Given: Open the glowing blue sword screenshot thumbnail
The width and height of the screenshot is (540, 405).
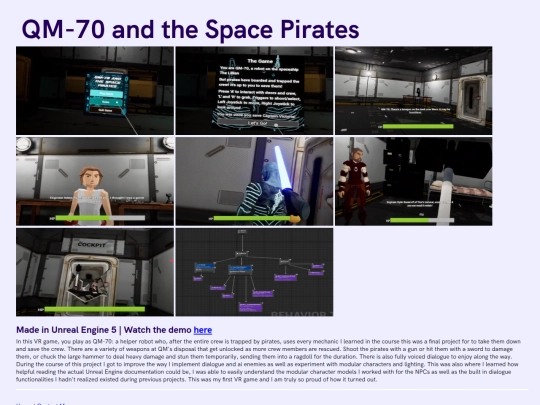Looking at the screenshot, I should point(254,181).
